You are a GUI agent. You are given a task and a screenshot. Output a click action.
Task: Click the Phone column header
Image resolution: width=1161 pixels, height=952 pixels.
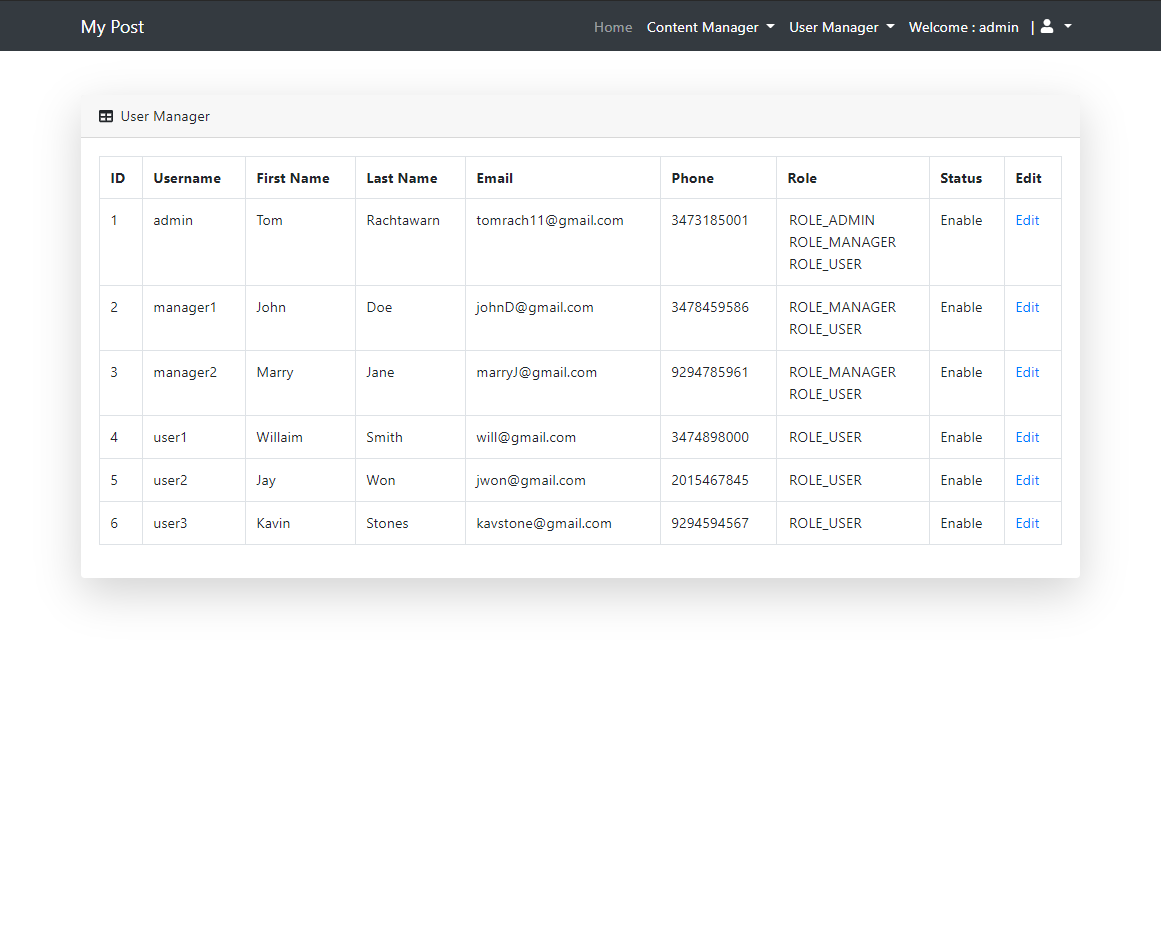click(x=692, y=178)
